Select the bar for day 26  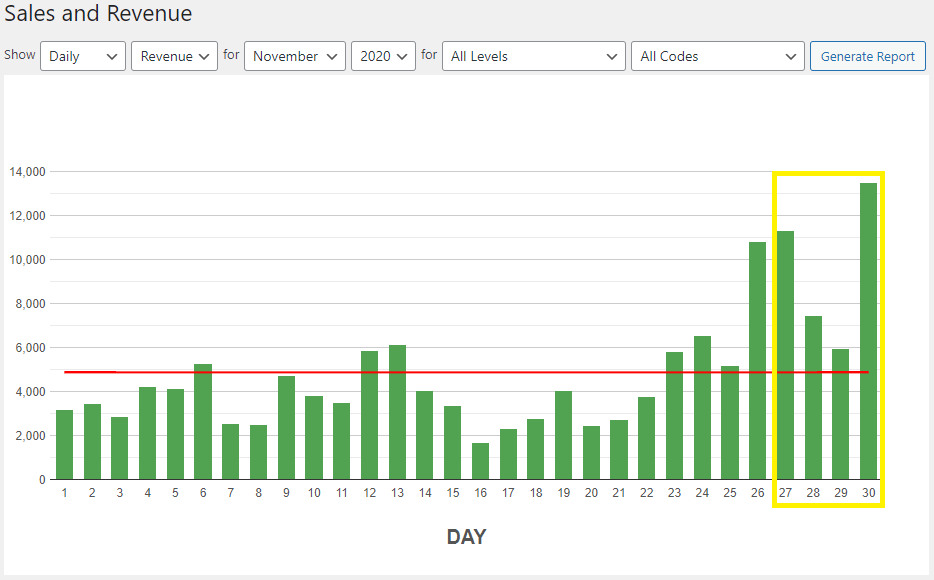757,360
